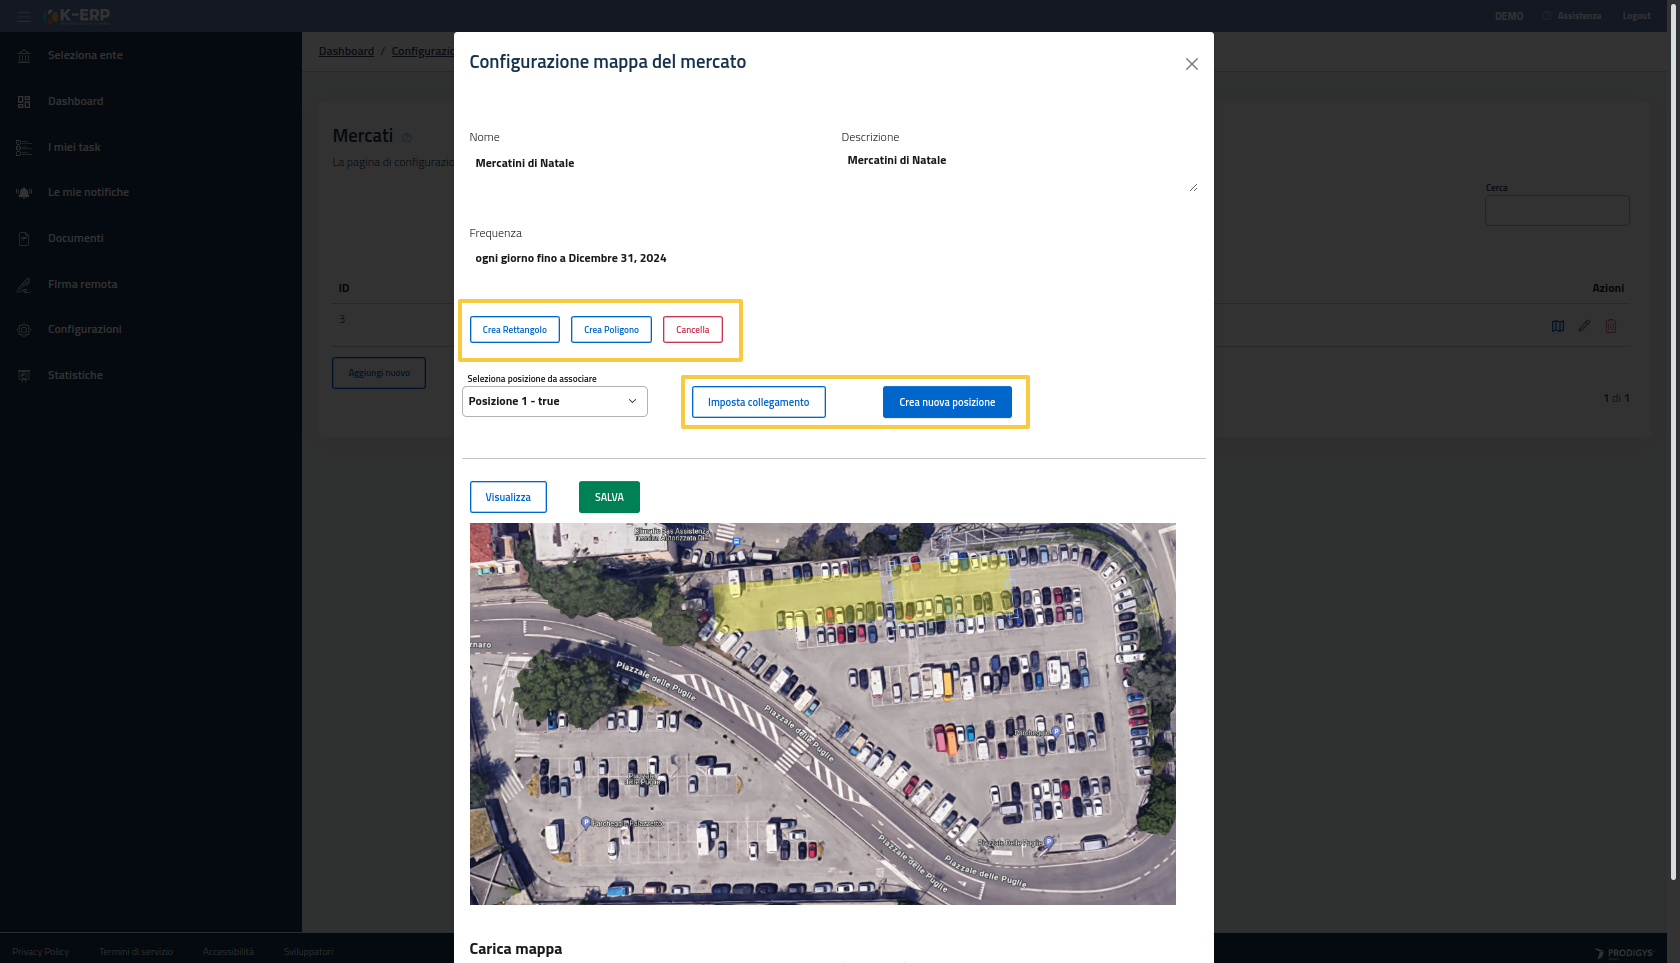Close the market map configuration dialog

1191,64
